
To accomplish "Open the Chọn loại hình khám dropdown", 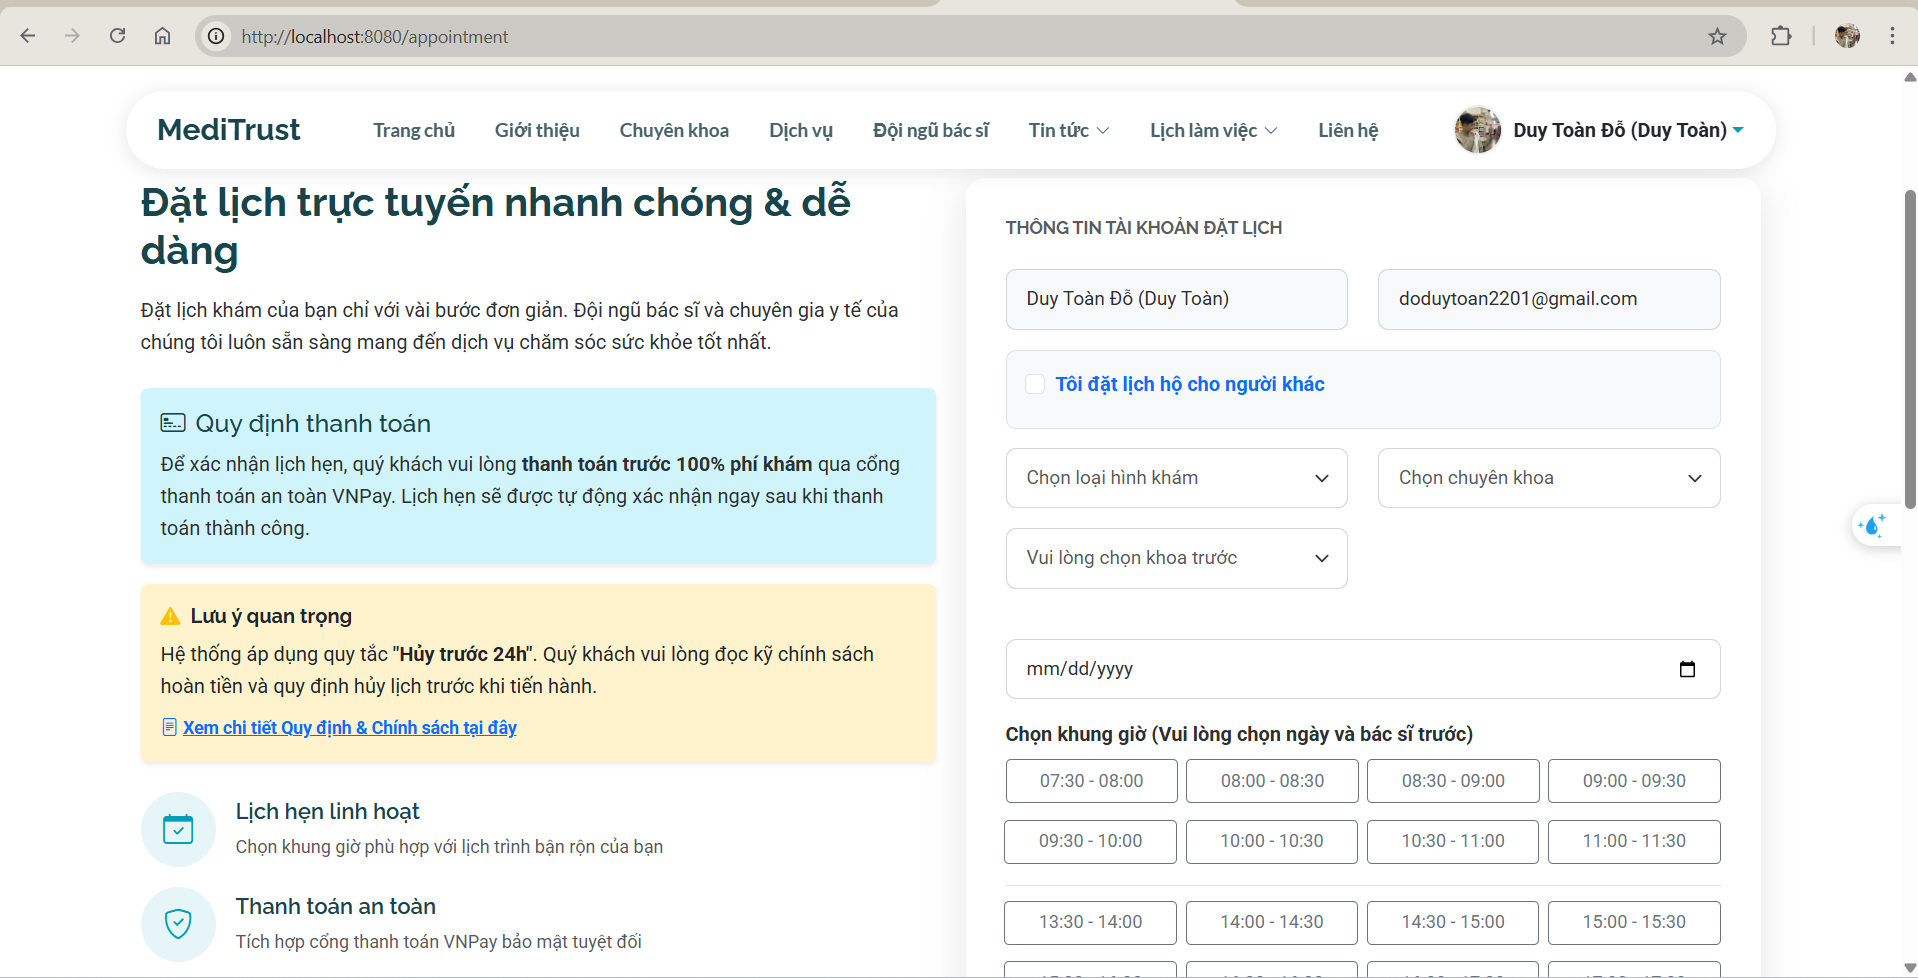I will 1176,478.
